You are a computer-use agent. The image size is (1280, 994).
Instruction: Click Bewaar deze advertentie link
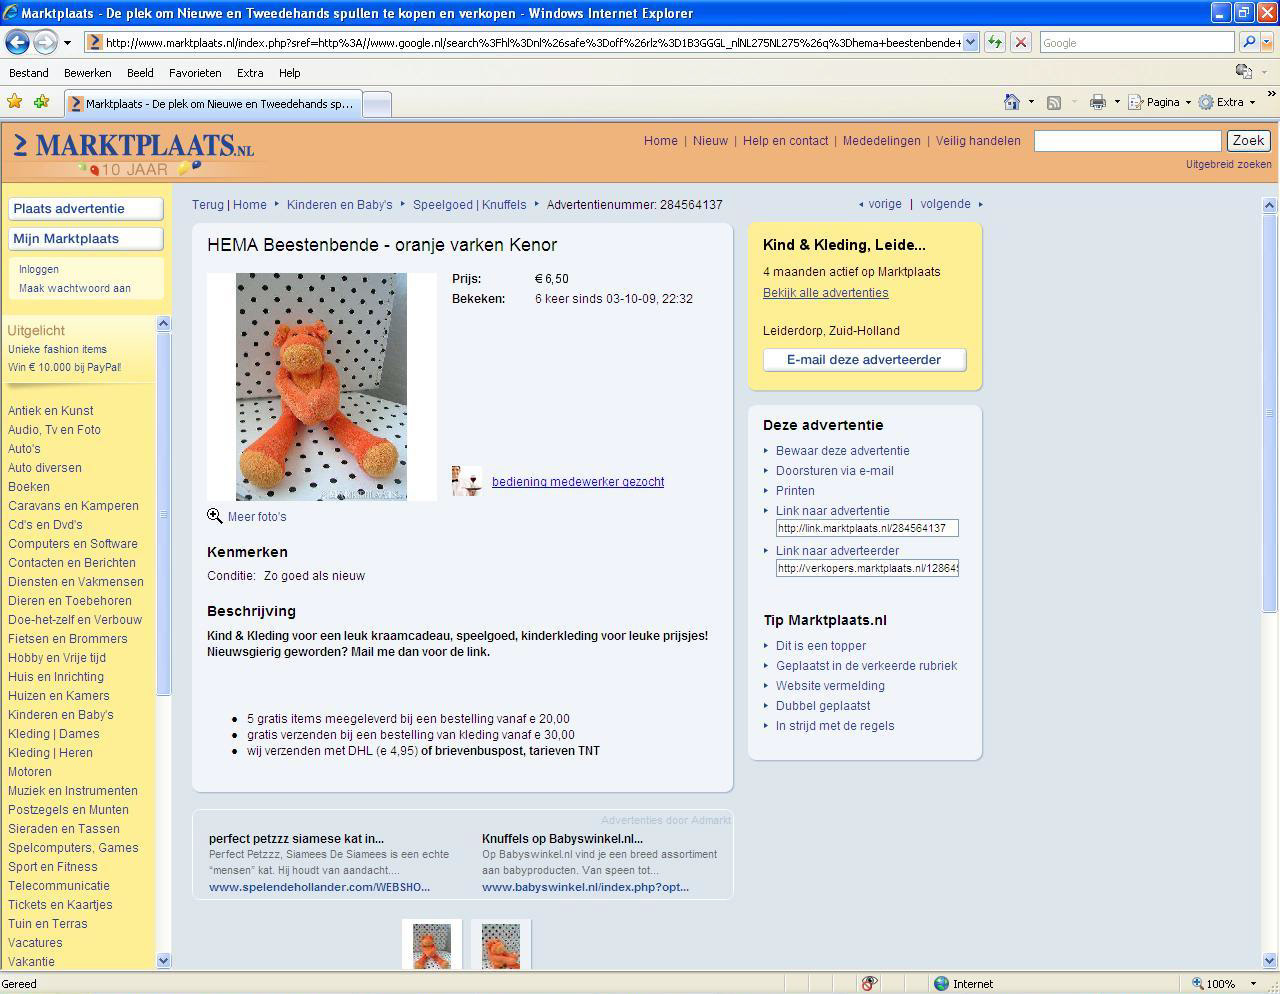point(843,451)
